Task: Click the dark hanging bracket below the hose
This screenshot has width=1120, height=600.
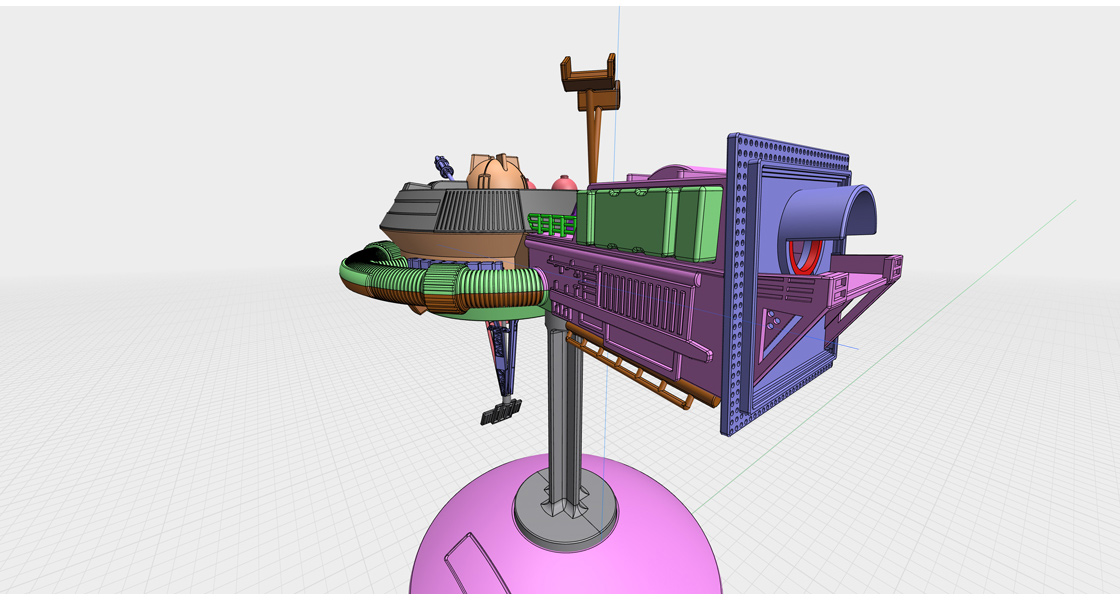Action: click(x=501, y=411)
